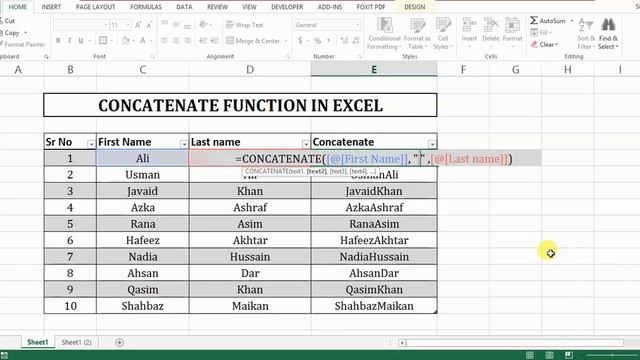Apply percent style
The width and height of the screenshot is (640, 360).
pos(317,40)
